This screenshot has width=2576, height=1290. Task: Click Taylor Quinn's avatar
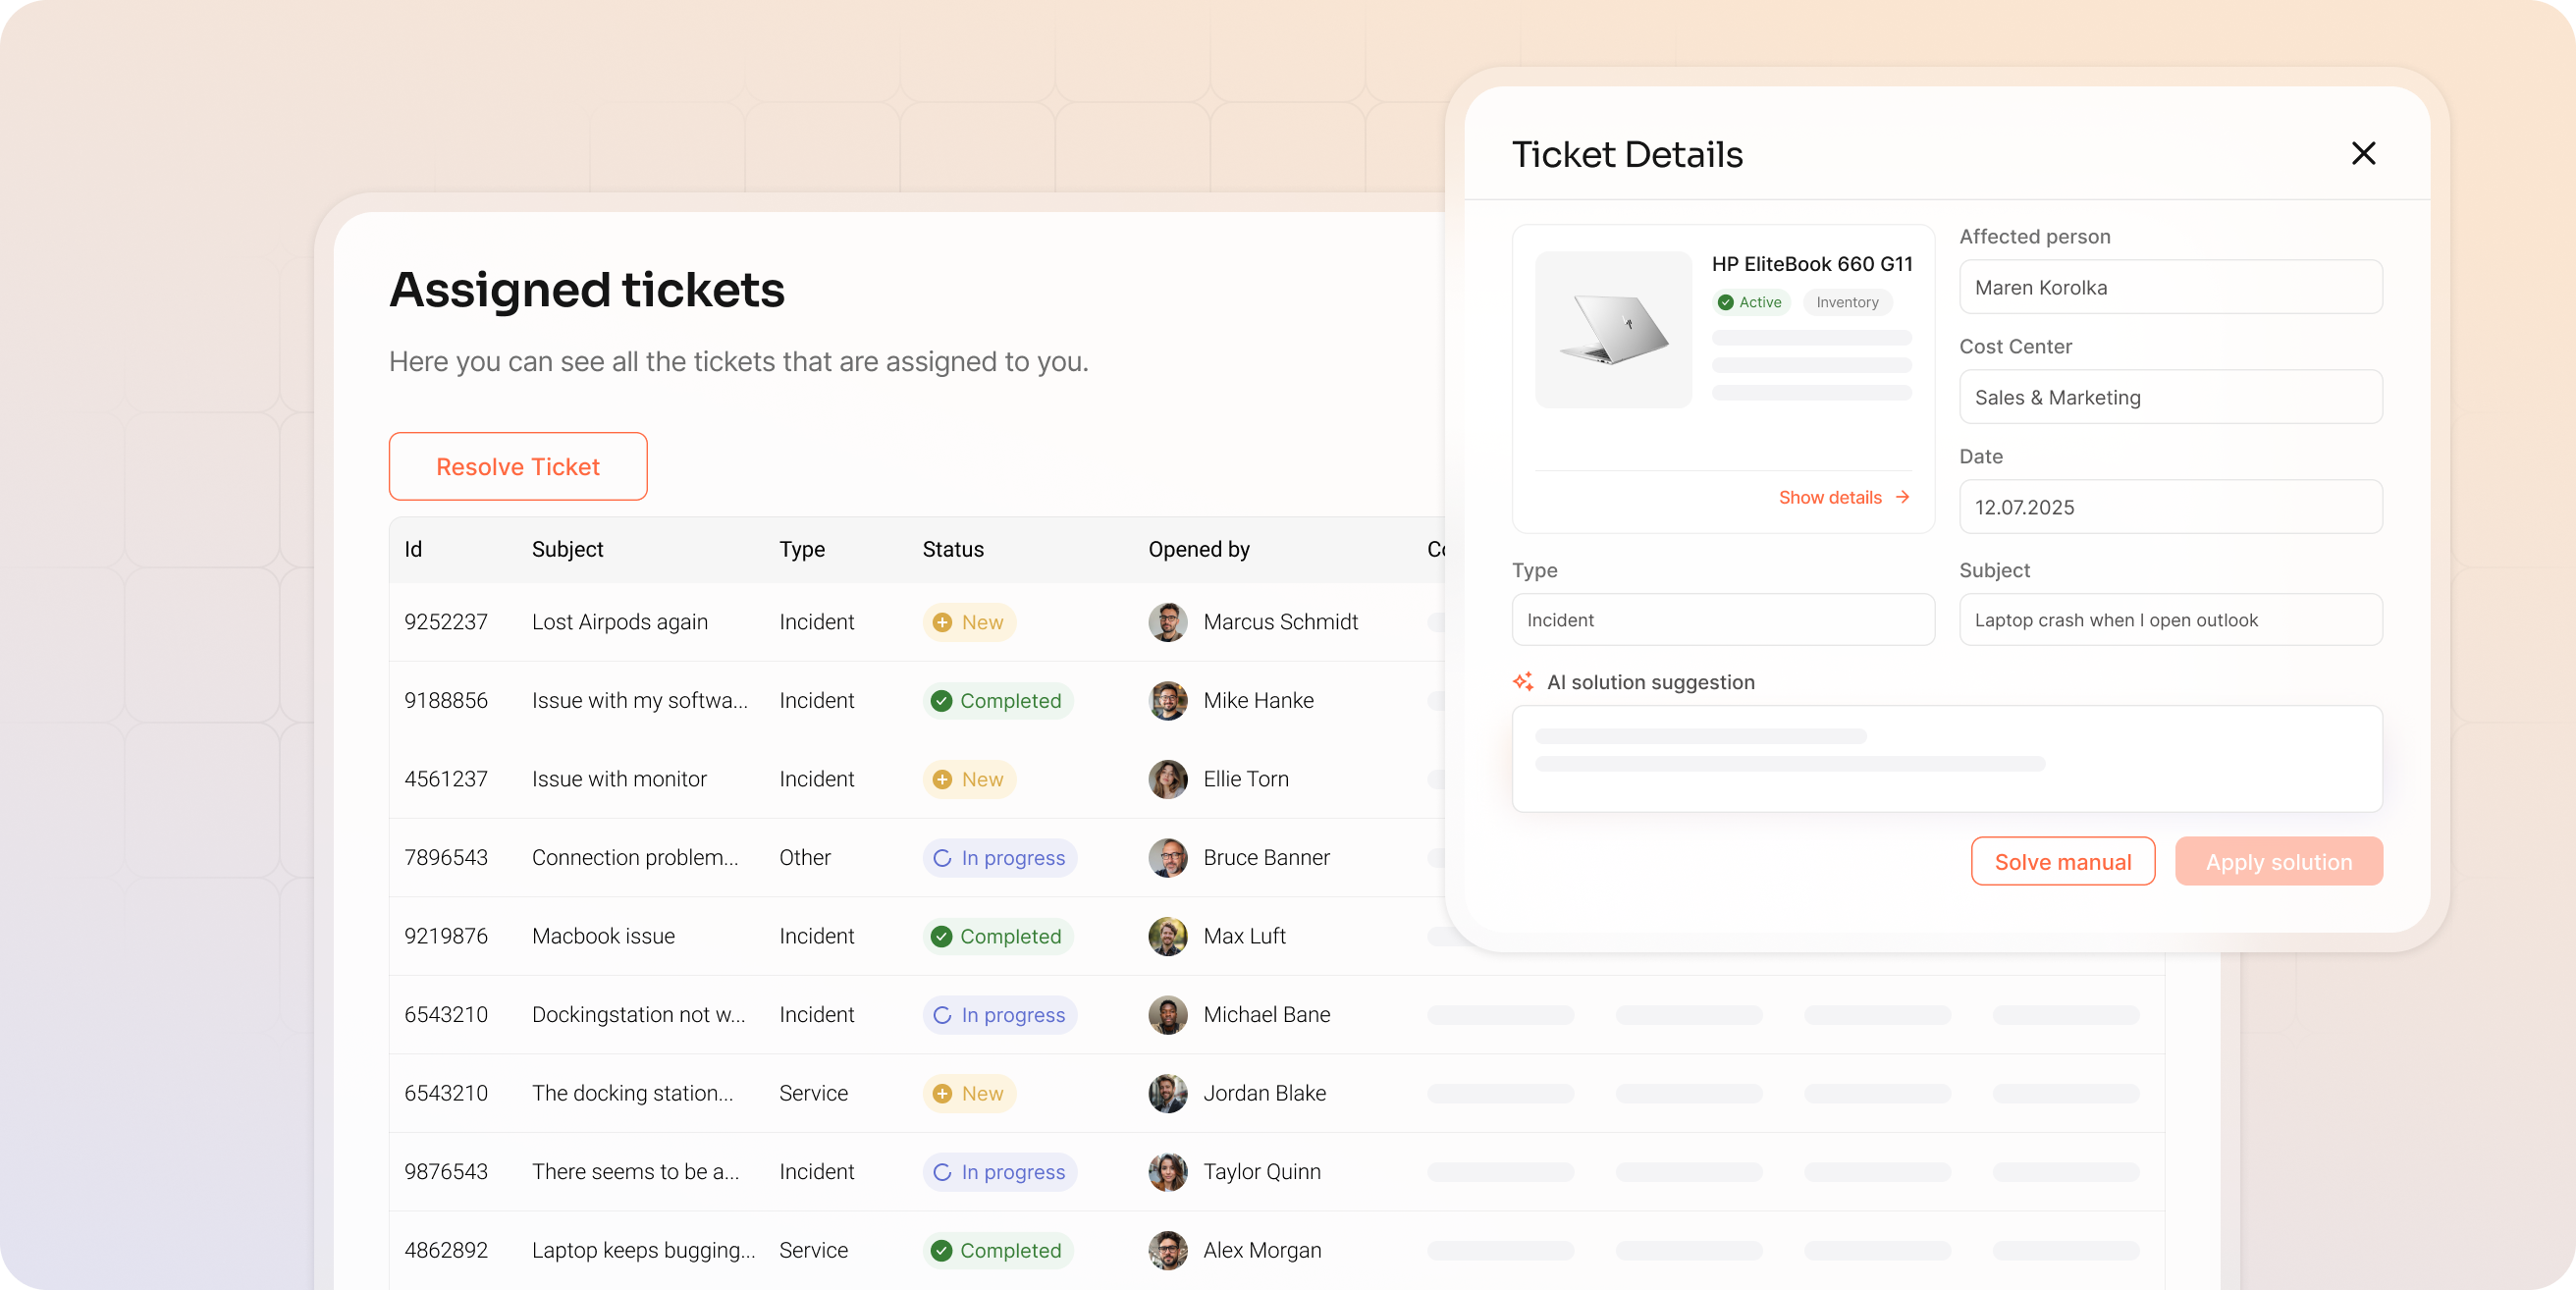(1168, 1172)
